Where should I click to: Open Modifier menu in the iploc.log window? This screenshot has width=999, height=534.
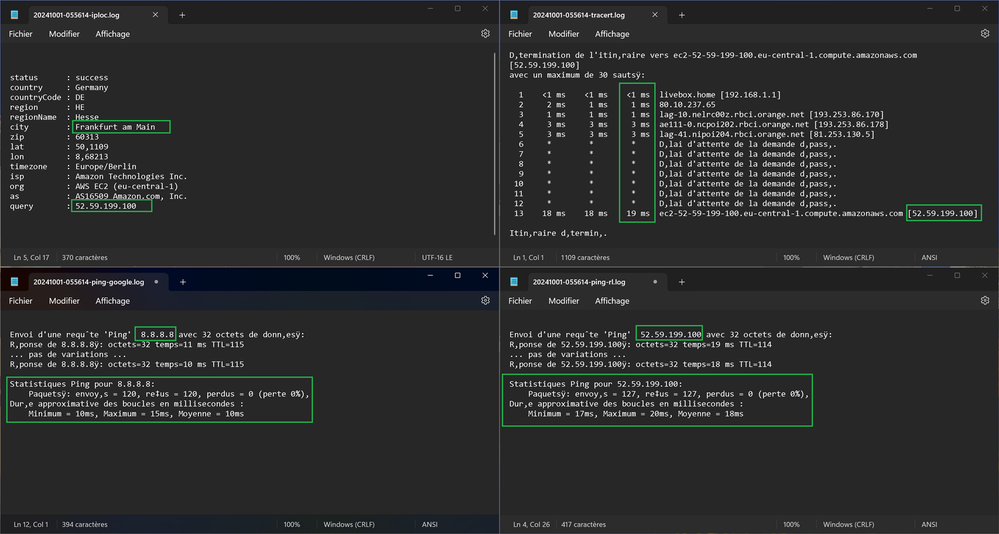[64, 34]
